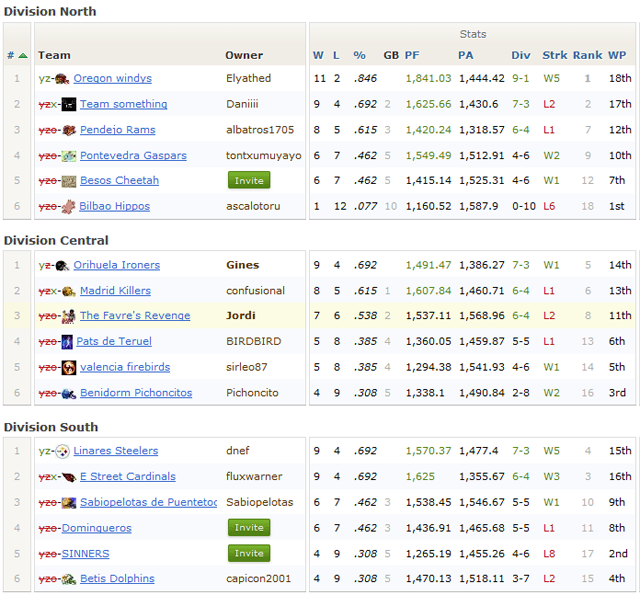Click the E Street Cardinals logo
The height and width of the screenshot is (595, 640).
pos(69,477)
